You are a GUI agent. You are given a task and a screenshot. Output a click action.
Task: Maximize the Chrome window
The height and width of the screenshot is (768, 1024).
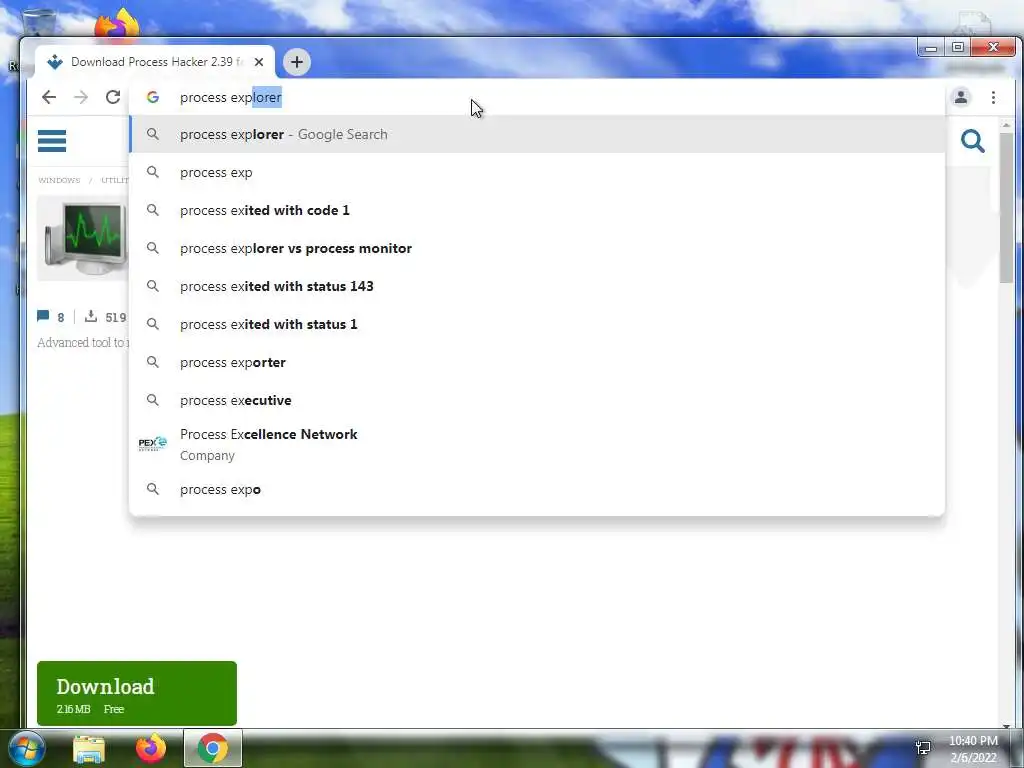pyautogui.click(x=957, y=48)
